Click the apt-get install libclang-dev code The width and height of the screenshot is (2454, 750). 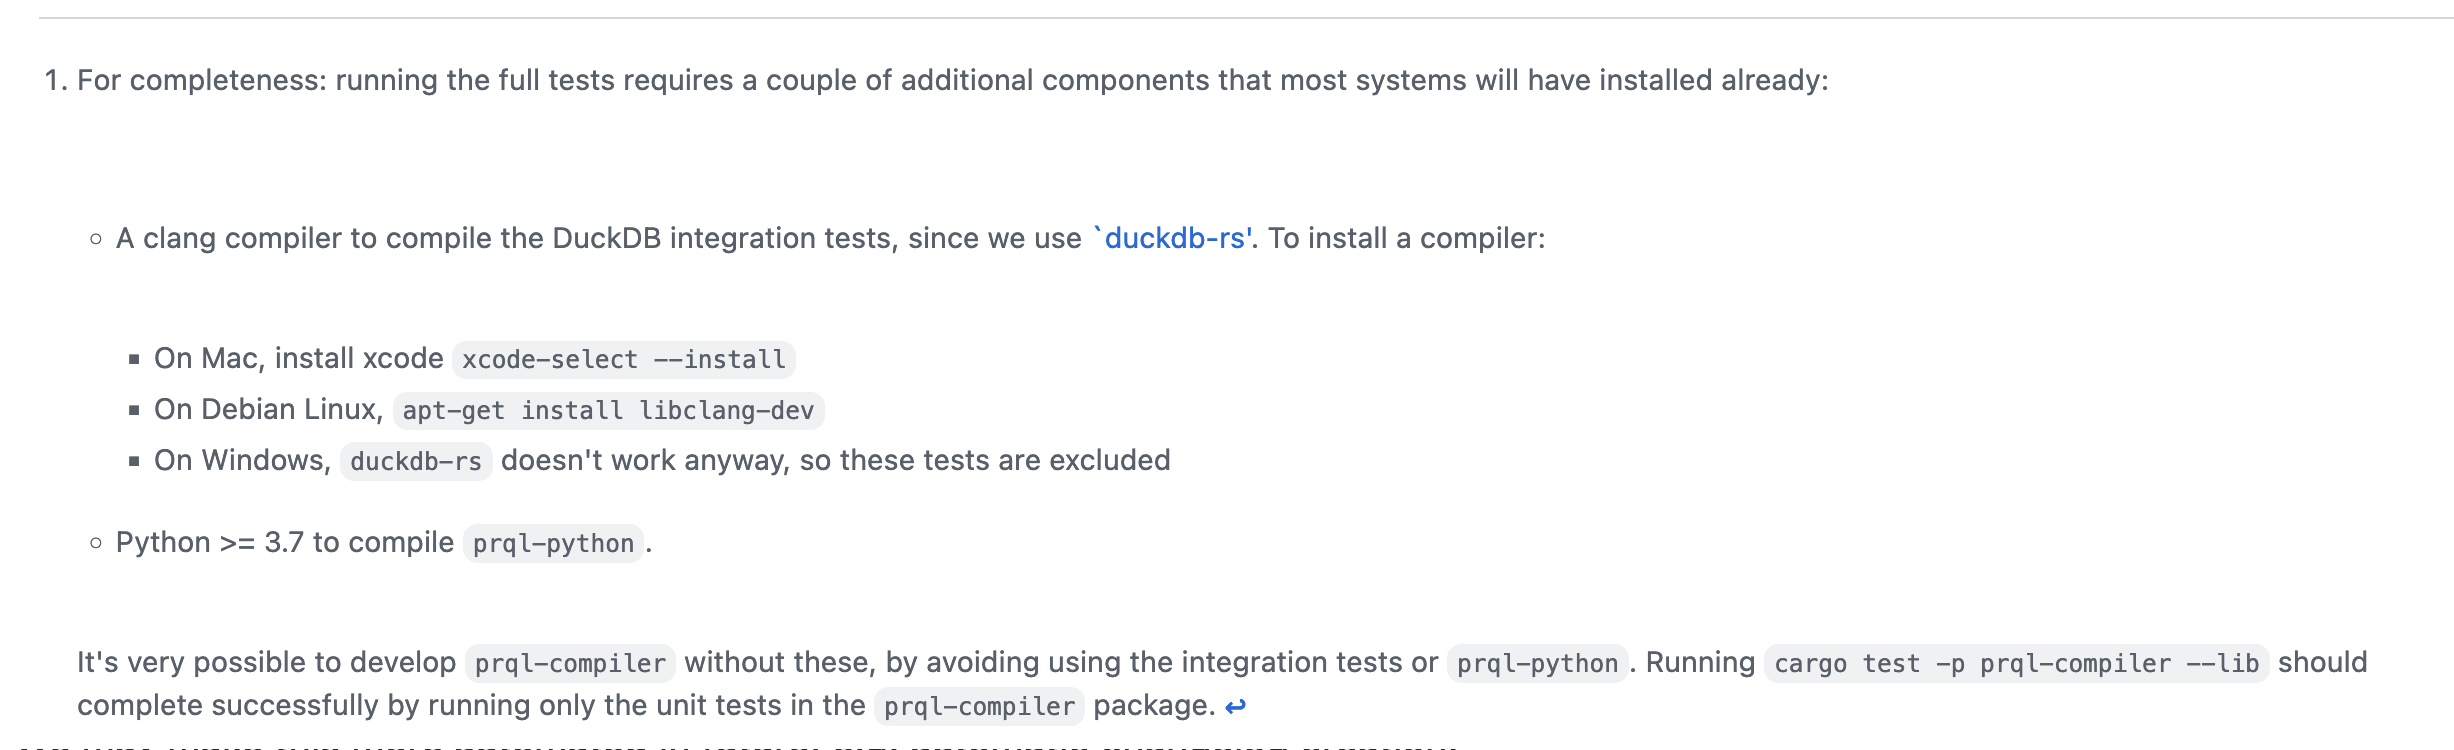(x=608, y=411)
